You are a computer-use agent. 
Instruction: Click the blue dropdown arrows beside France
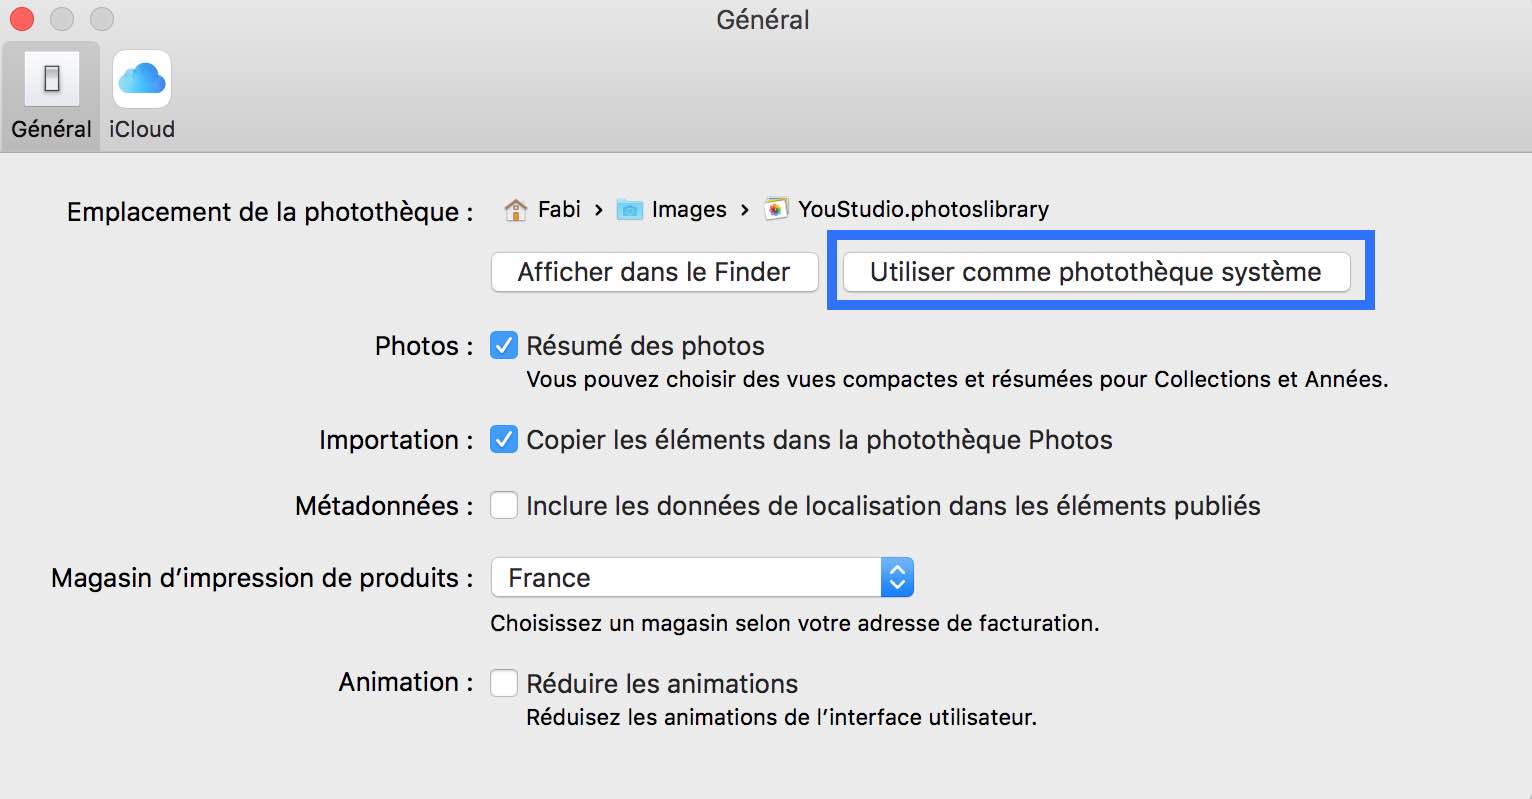[897, 578]
